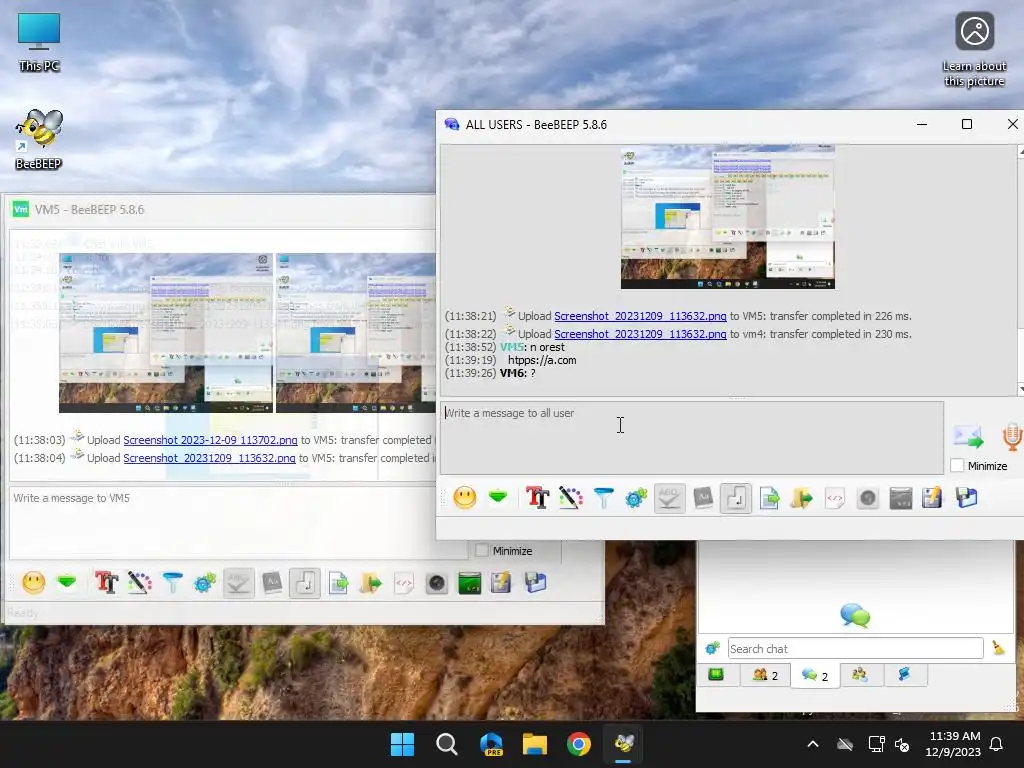The height and width of the screenshot is (768, 1024).
Task: Check Minimize checkbox in VM5 window
Action: pos(482,551)
